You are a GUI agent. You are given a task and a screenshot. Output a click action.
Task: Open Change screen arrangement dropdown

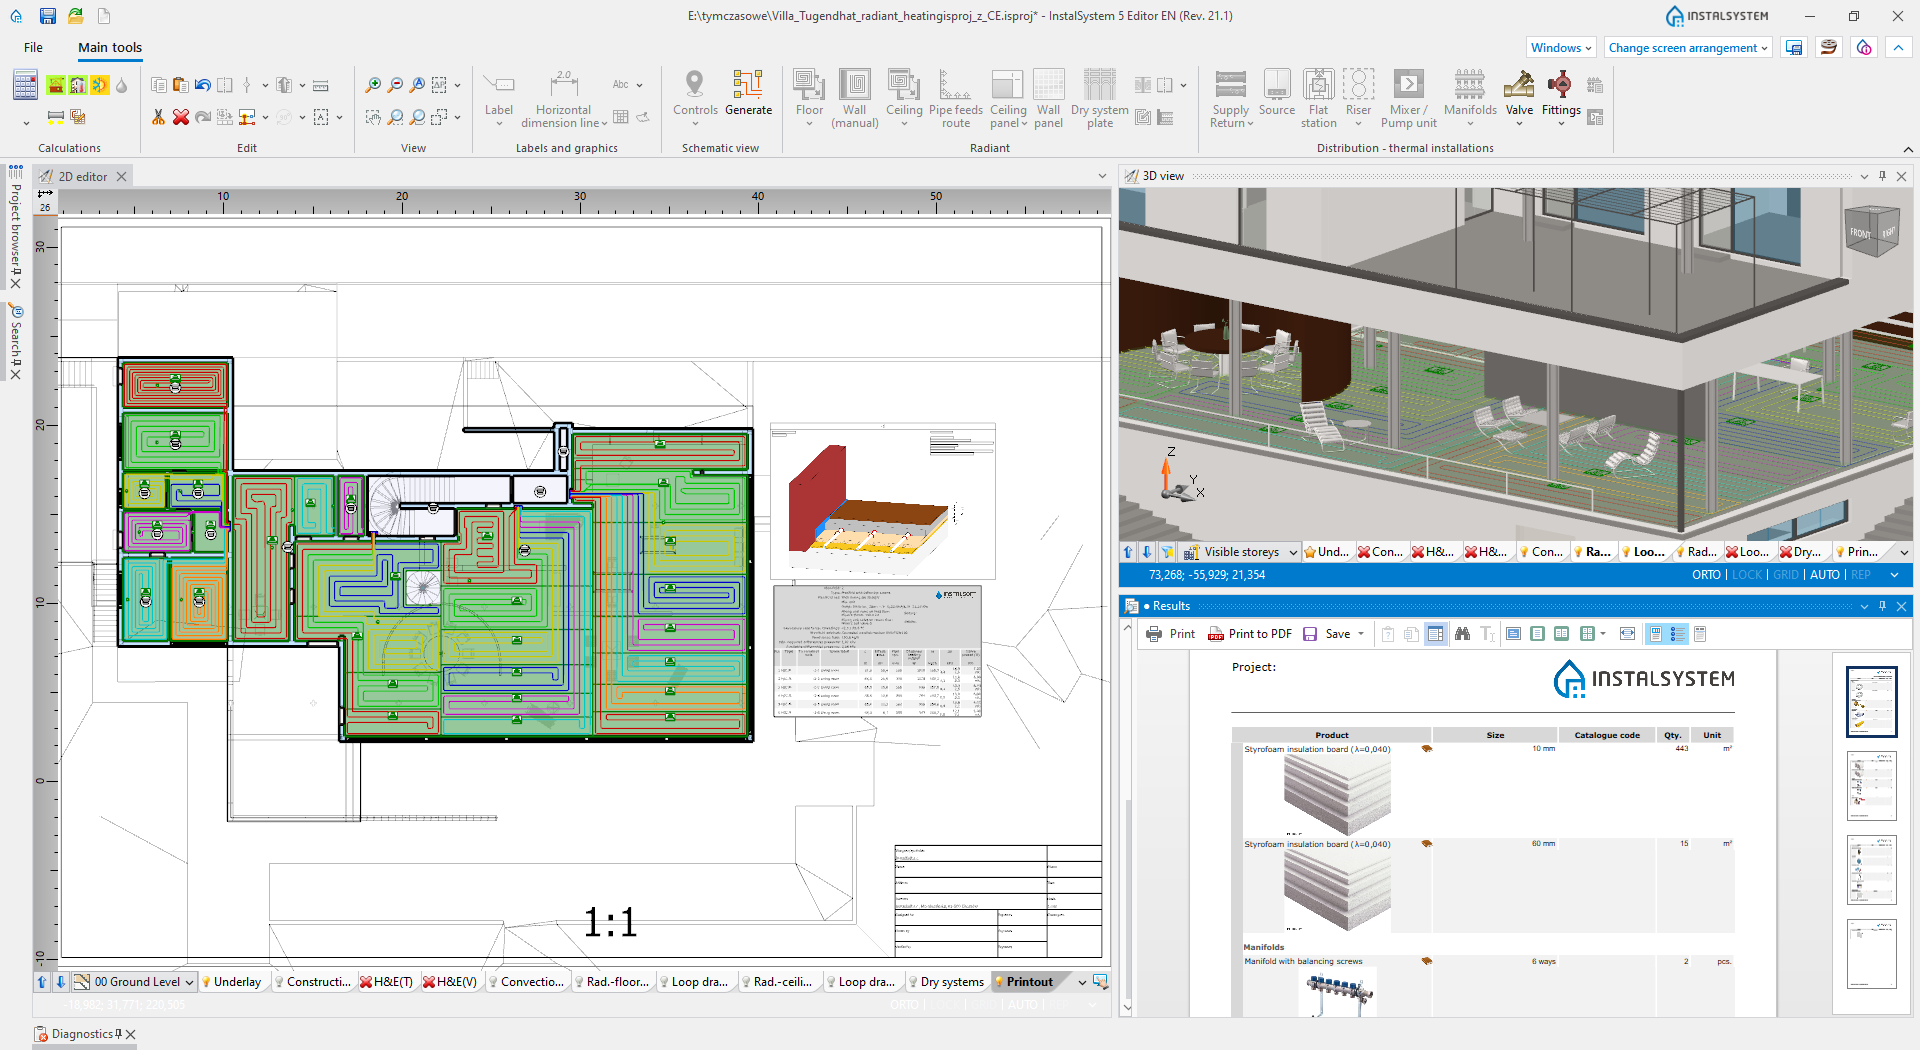1688,48
